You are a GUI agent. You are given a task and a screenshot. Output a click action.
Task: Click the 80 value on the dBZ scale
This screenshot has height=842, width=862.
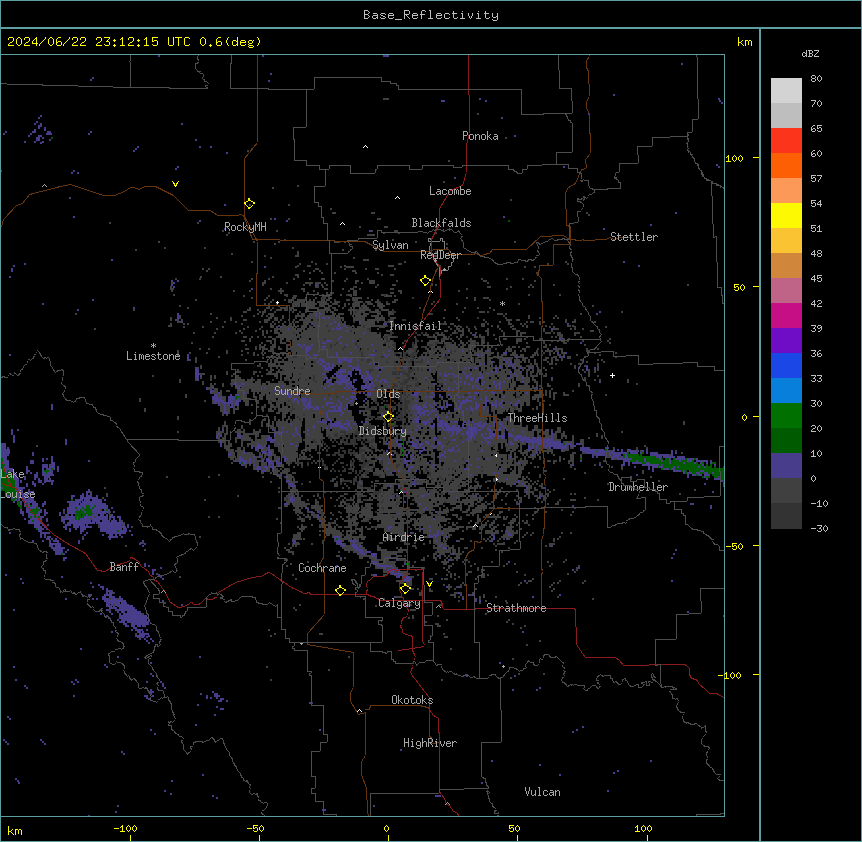point(816,79)
